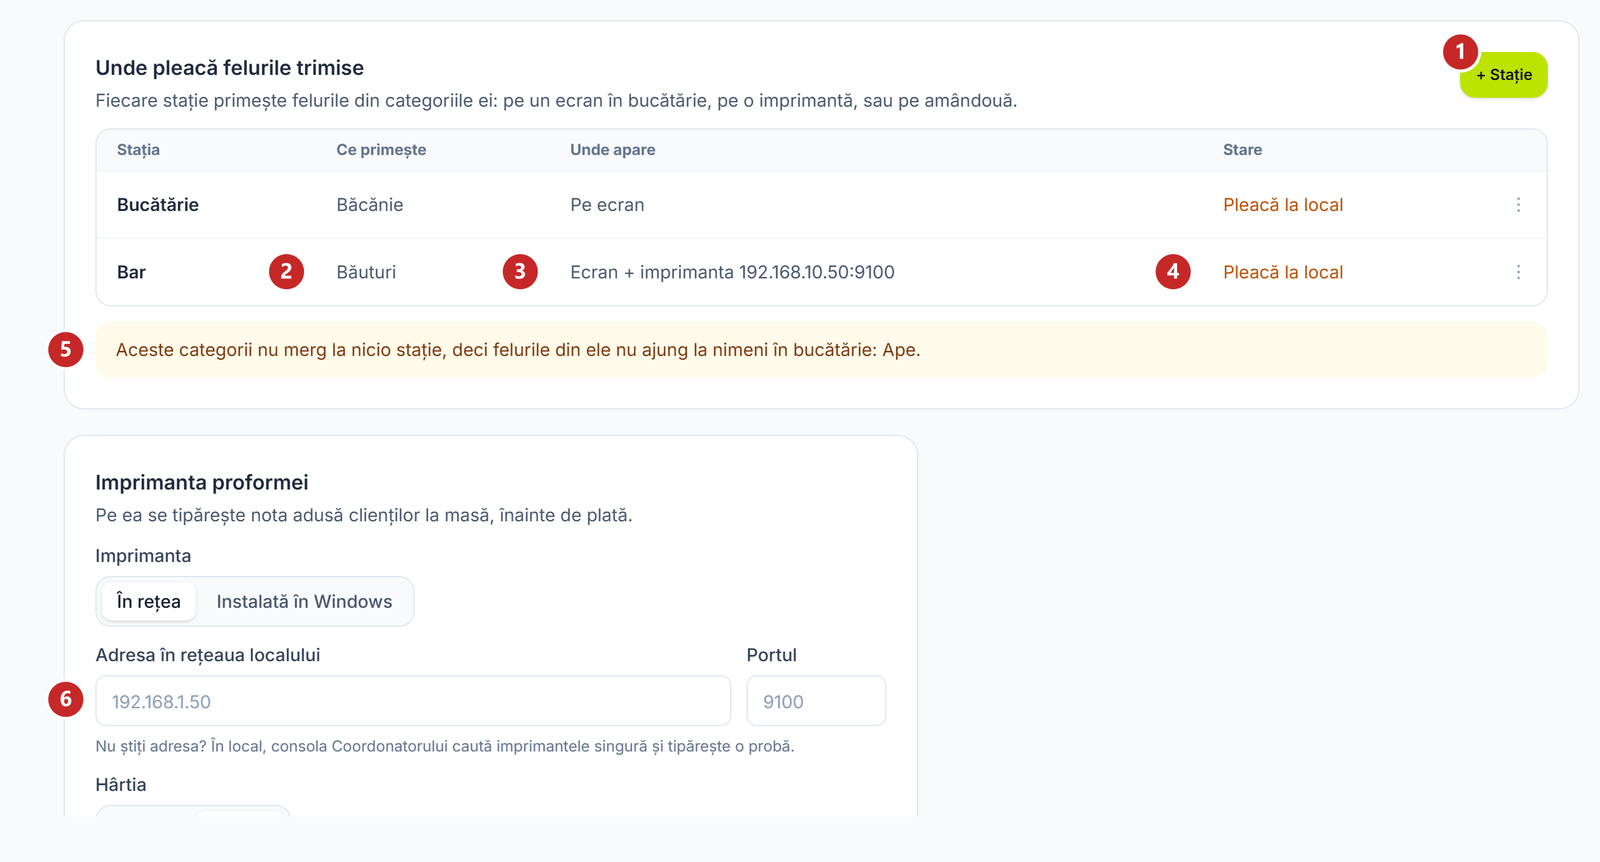Click the Unde pleacă felurile trimise heading
This screenshot has width=1600, height=862.
pyautogui.click(x=230, y=68)
